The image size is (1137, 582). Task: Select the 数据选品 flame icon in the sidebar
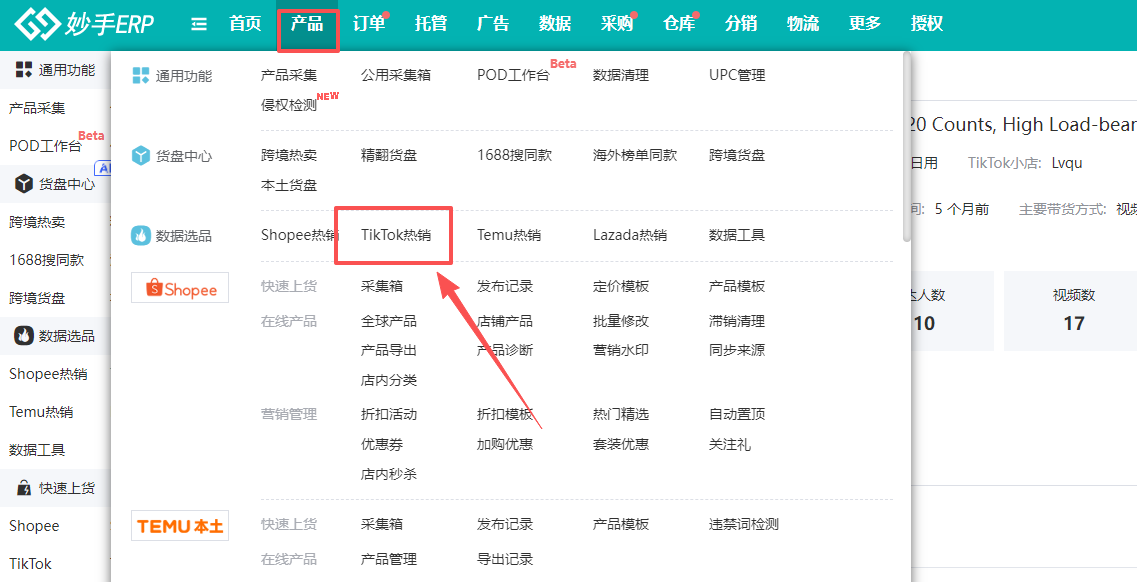[24, 336]
